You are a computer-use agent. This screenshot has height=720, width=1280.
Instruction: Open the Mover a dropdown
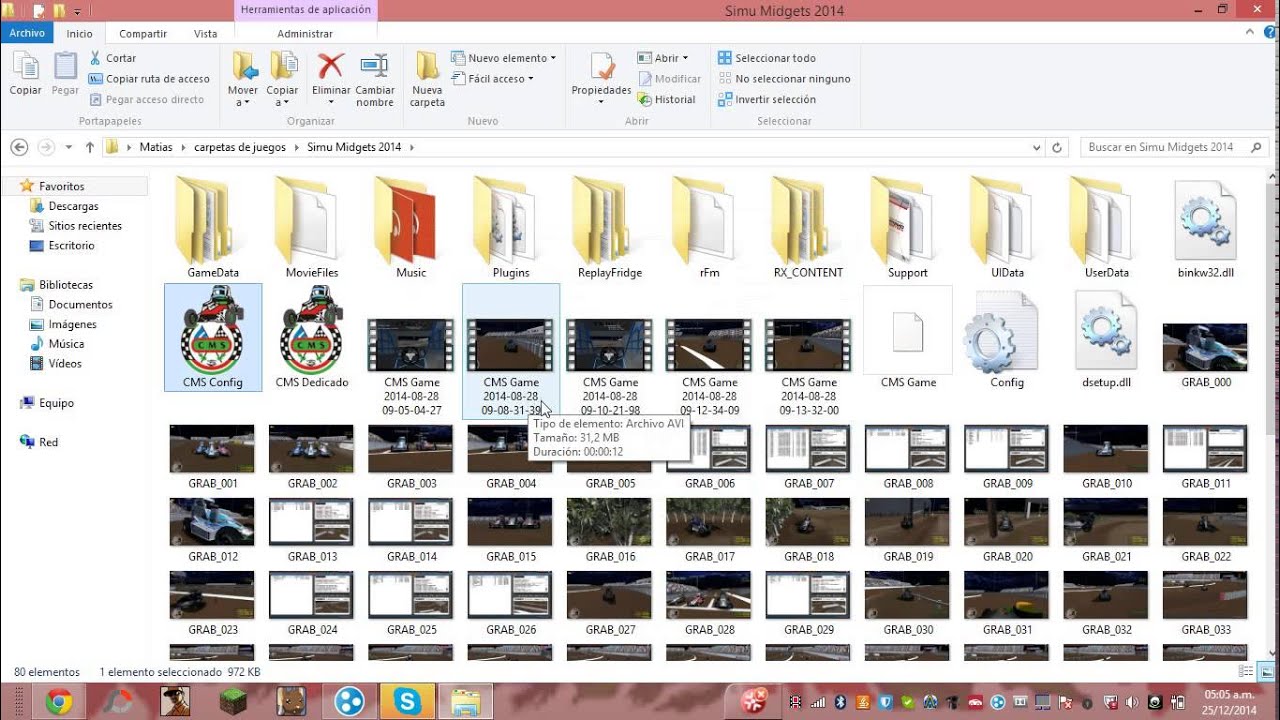(243, 80)
